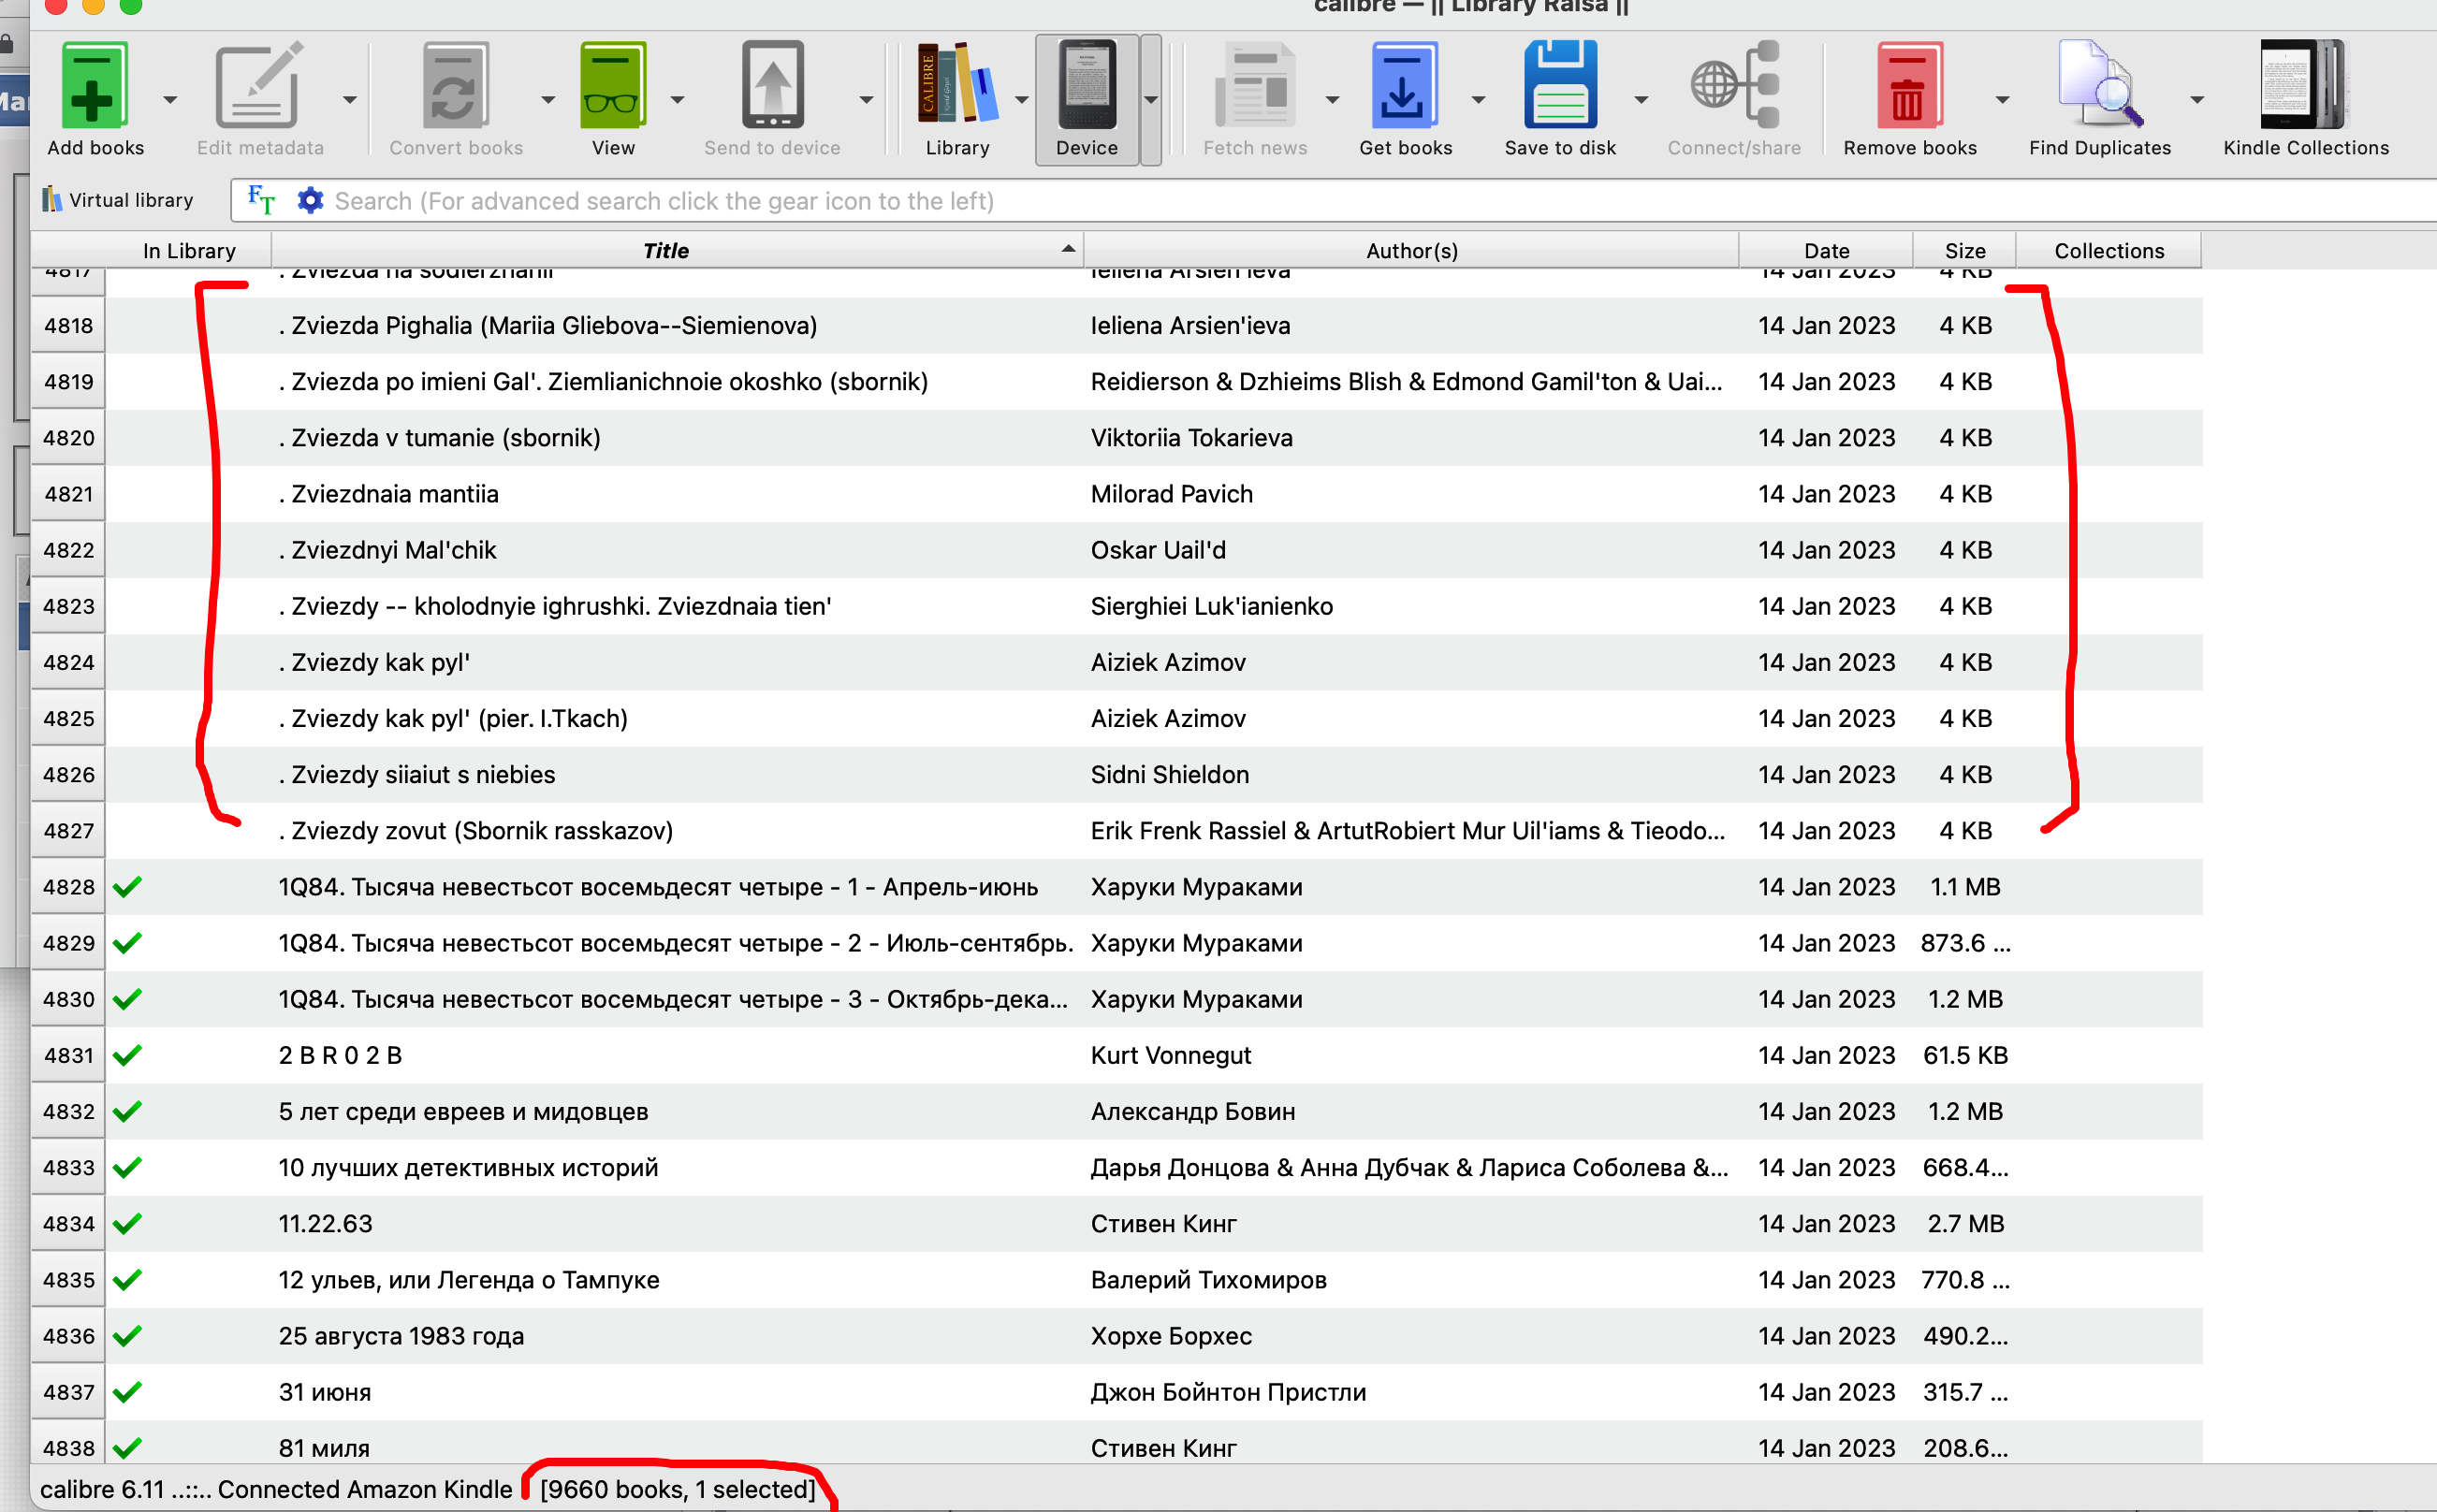Toggle full text search FT icon

pyautogui.click(x=261, y=200)
